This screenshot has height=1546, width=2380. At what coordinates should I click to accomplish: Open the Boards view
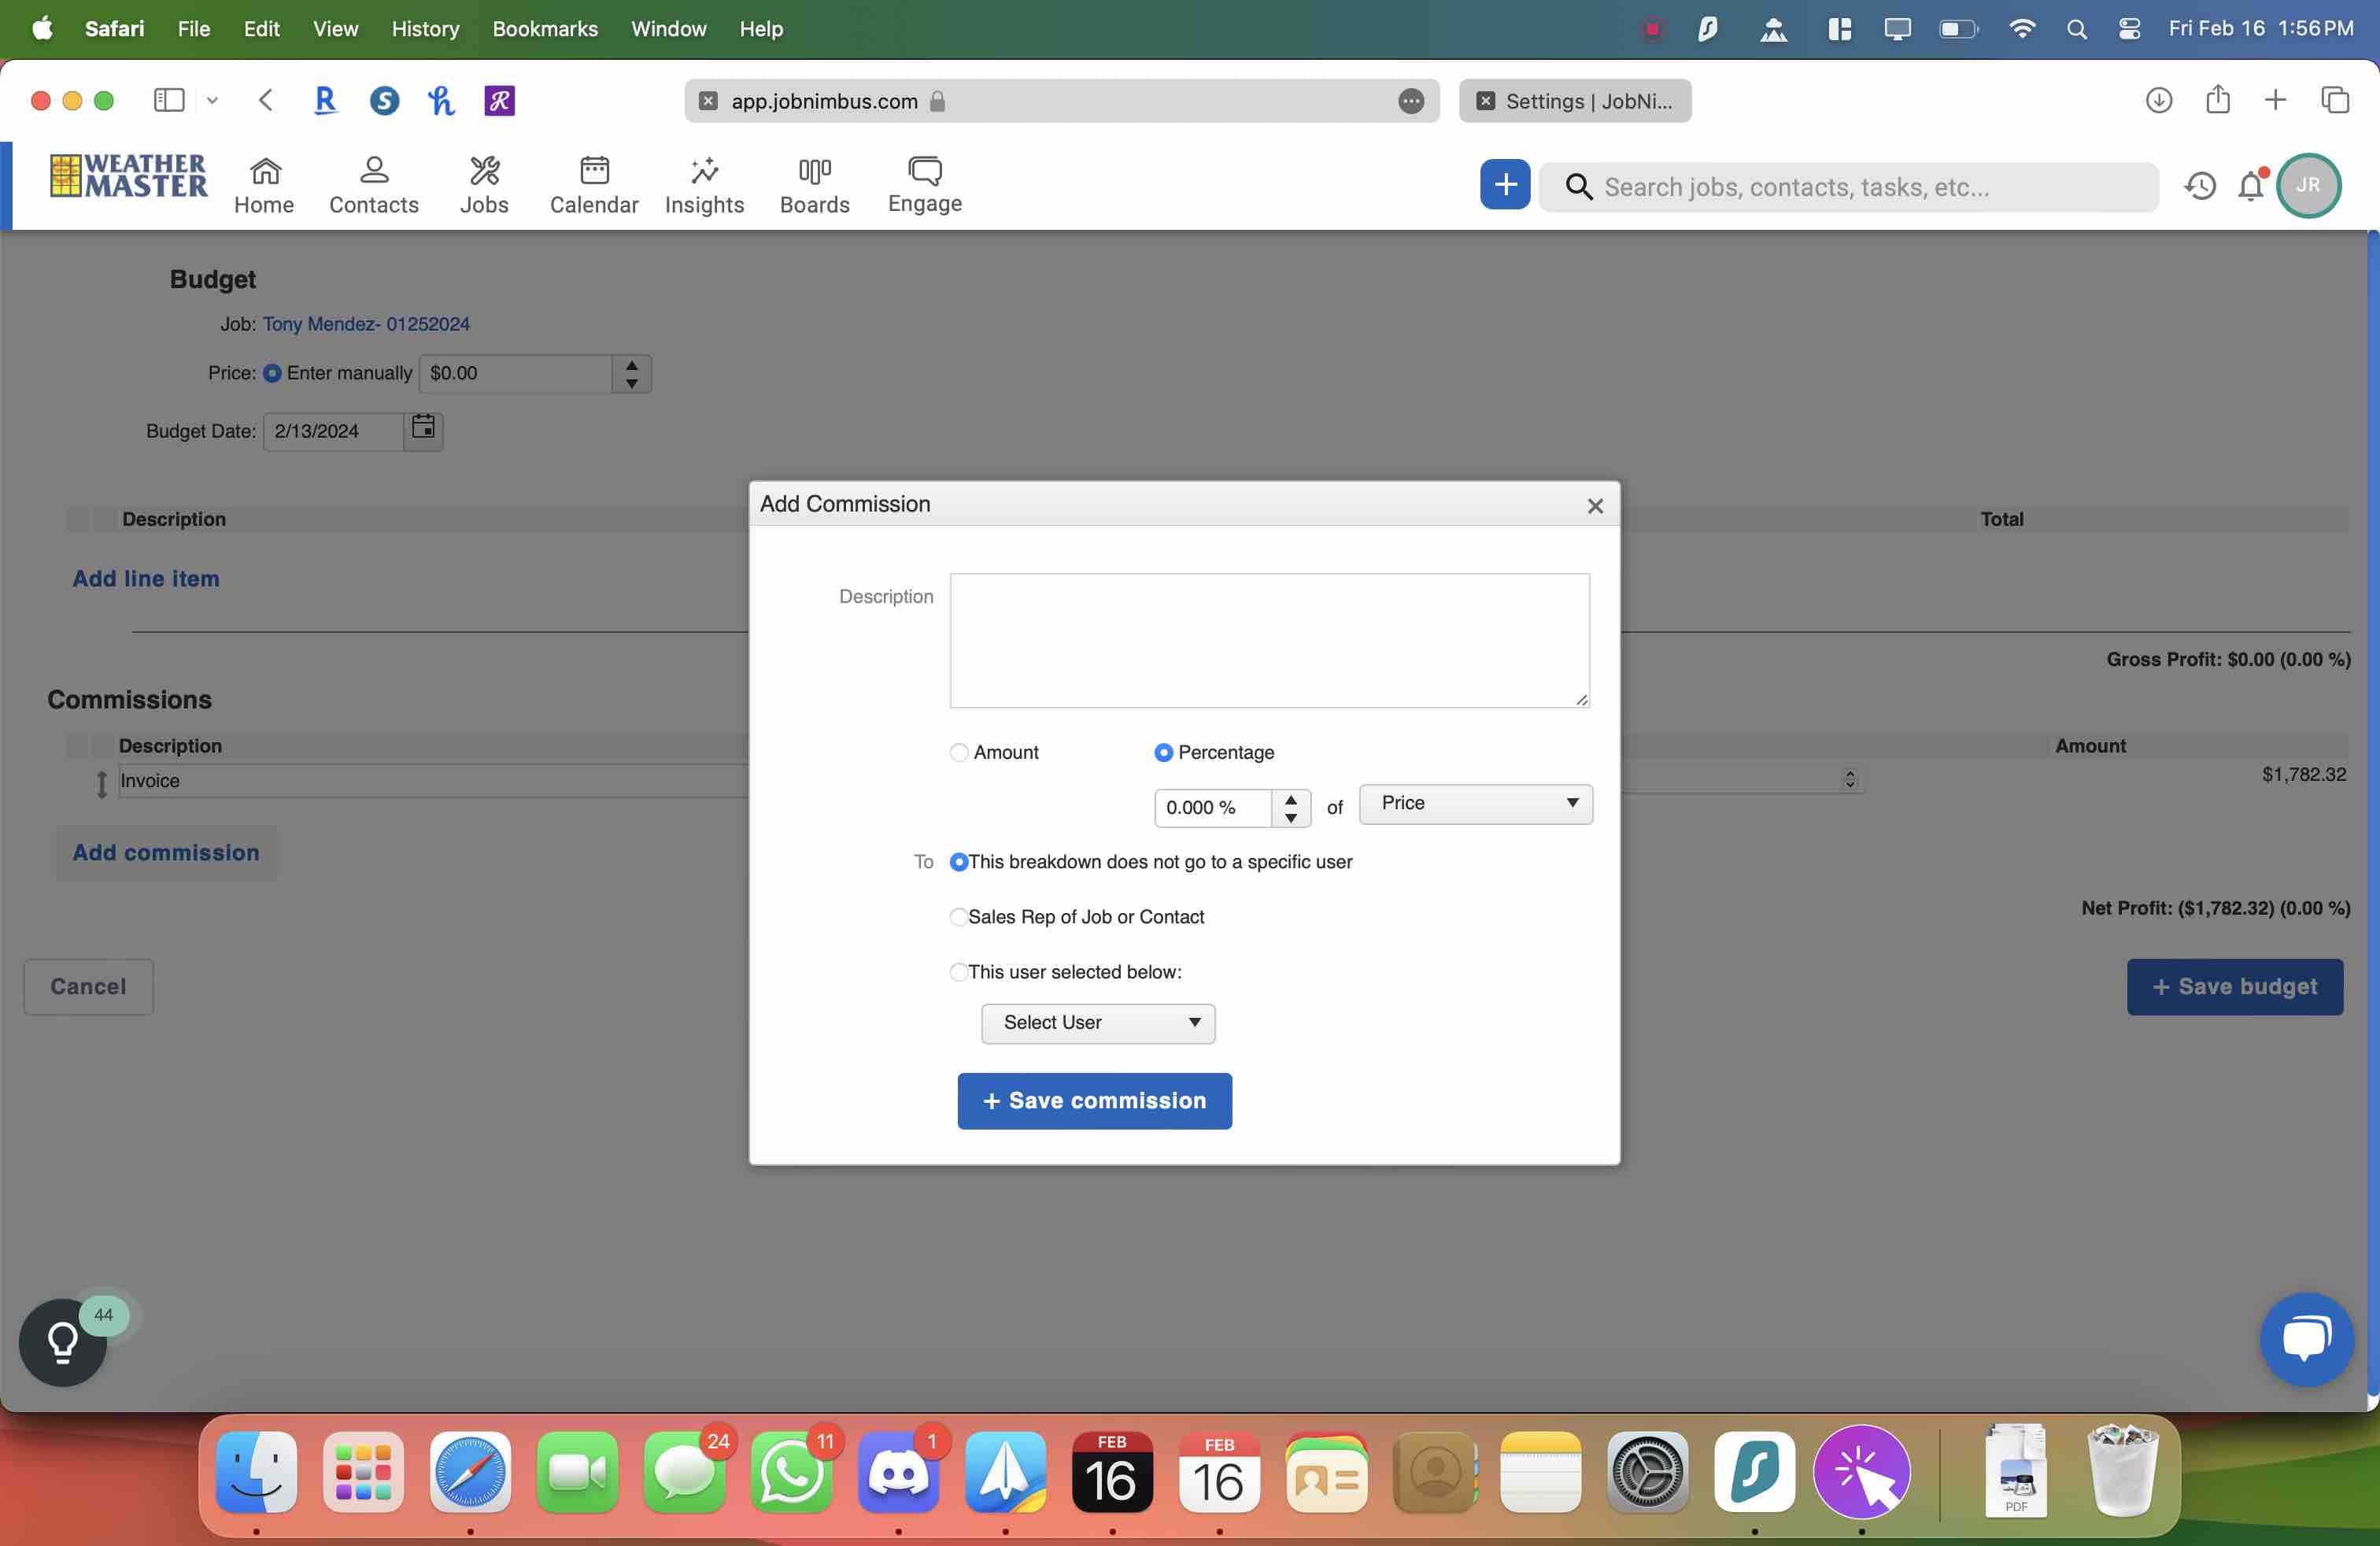click(x=814, y=184)
